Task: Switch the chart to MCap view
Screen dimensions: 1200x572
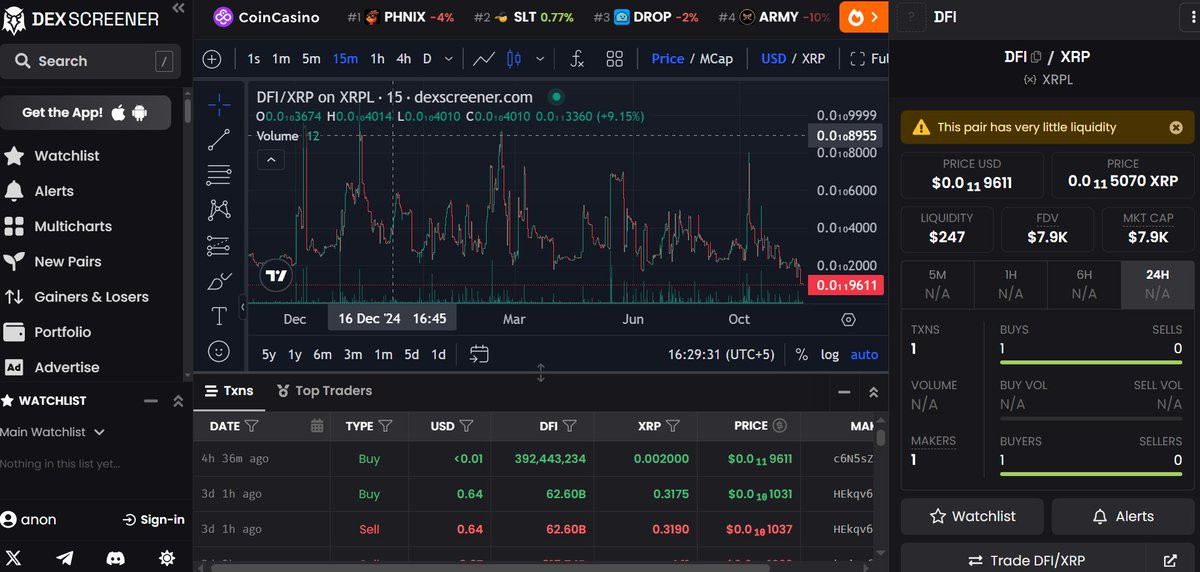Action: click(x=716, y=59)
